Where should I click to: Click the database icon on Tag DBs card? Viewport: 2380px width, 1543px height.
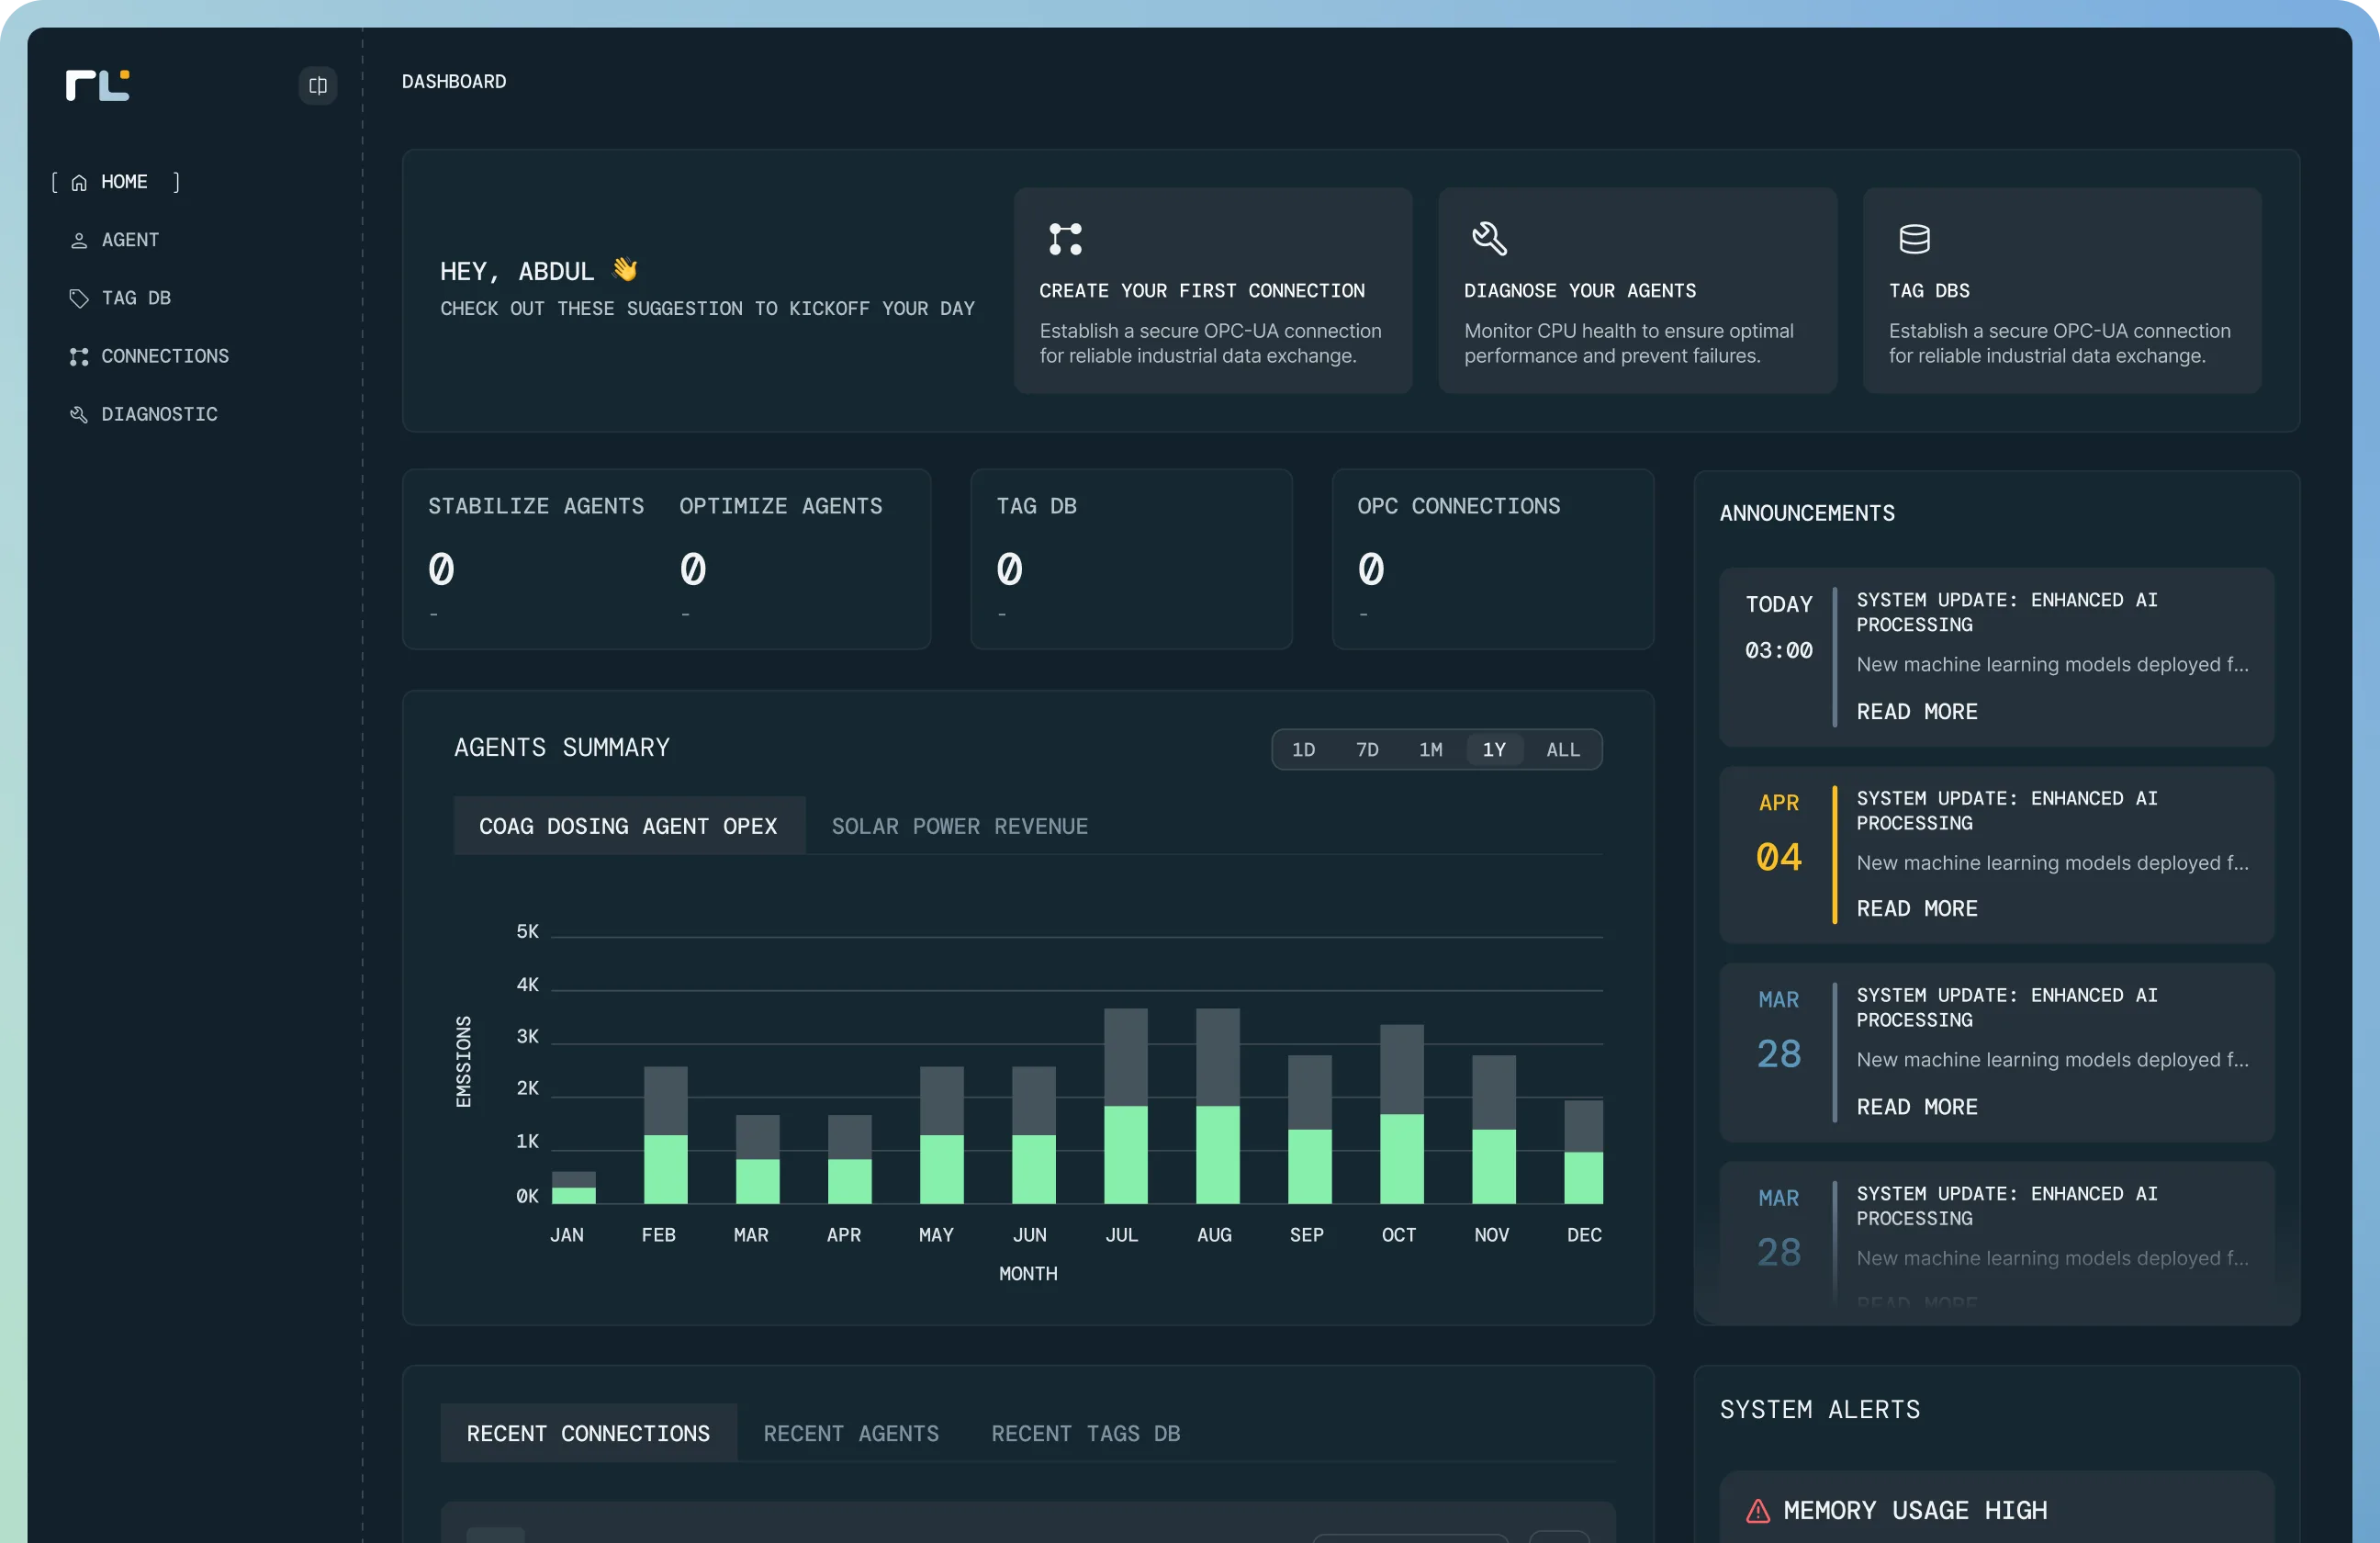[1914, 239]
